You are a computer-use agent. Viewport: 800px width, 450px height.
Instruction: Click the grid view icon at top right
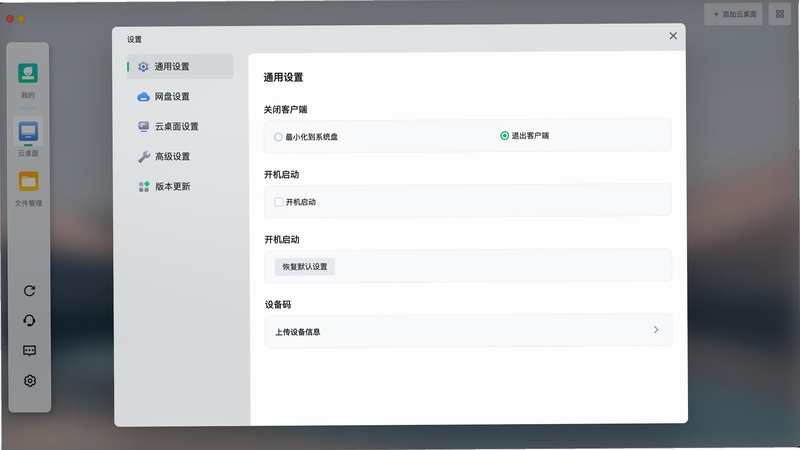pyautogui.click(x=780, y=14)
